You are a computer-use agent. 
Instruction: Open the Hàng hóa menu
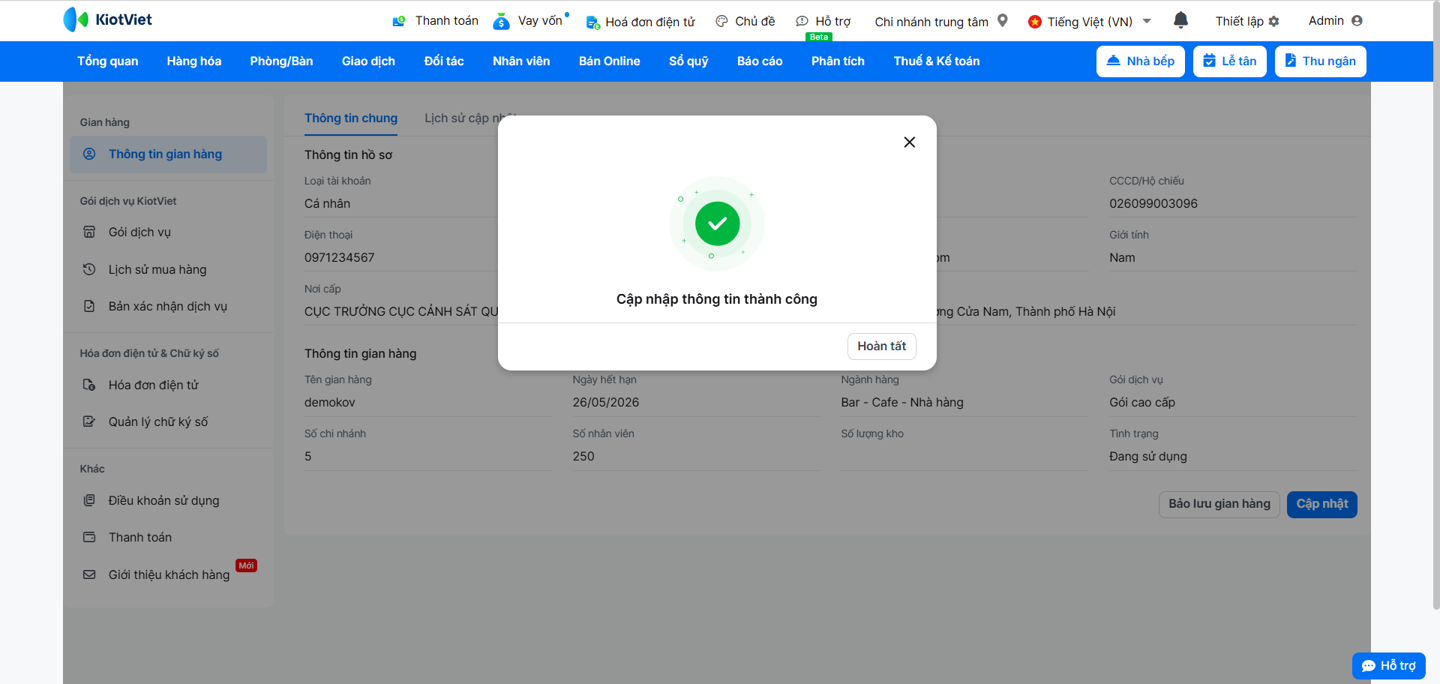tap(194, 61)
